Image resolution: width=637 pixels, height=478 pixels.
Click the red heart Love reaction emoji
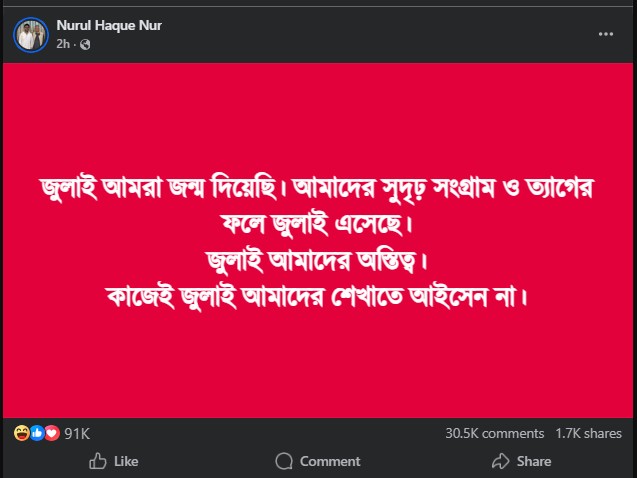point(52,433)
